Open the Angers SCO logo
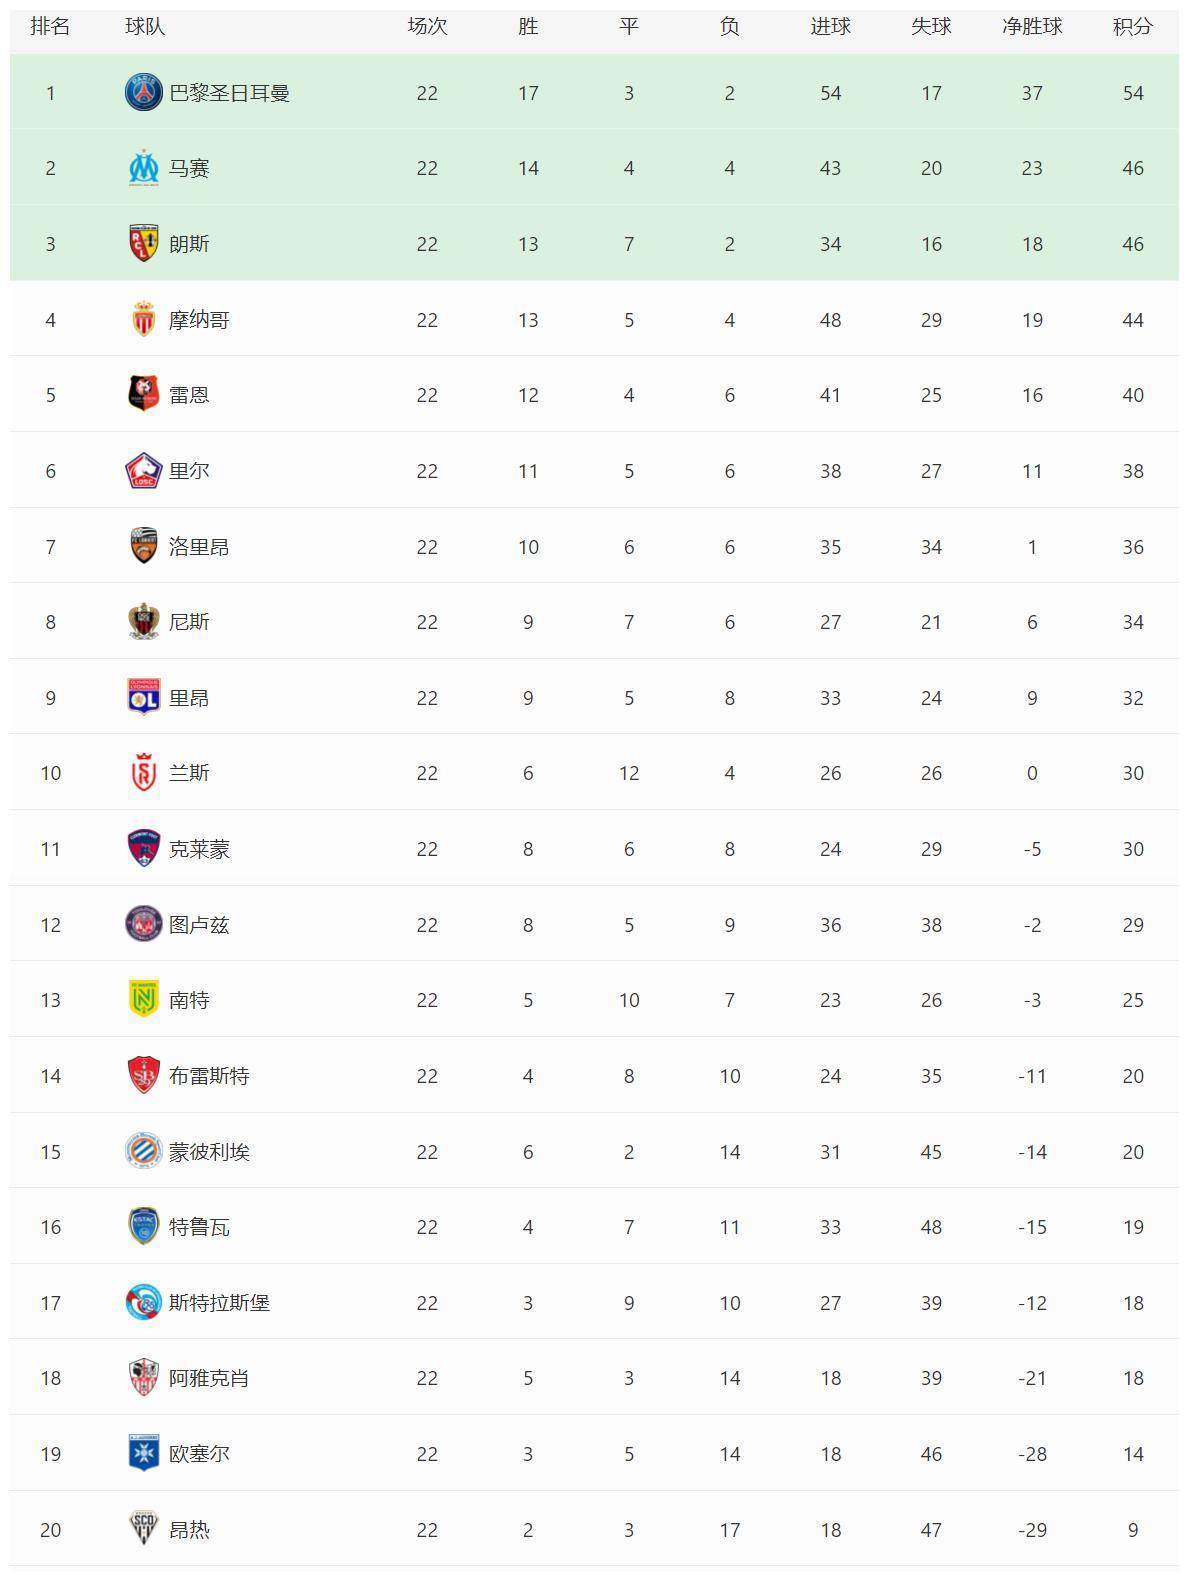 click(x=144, y=1530)
